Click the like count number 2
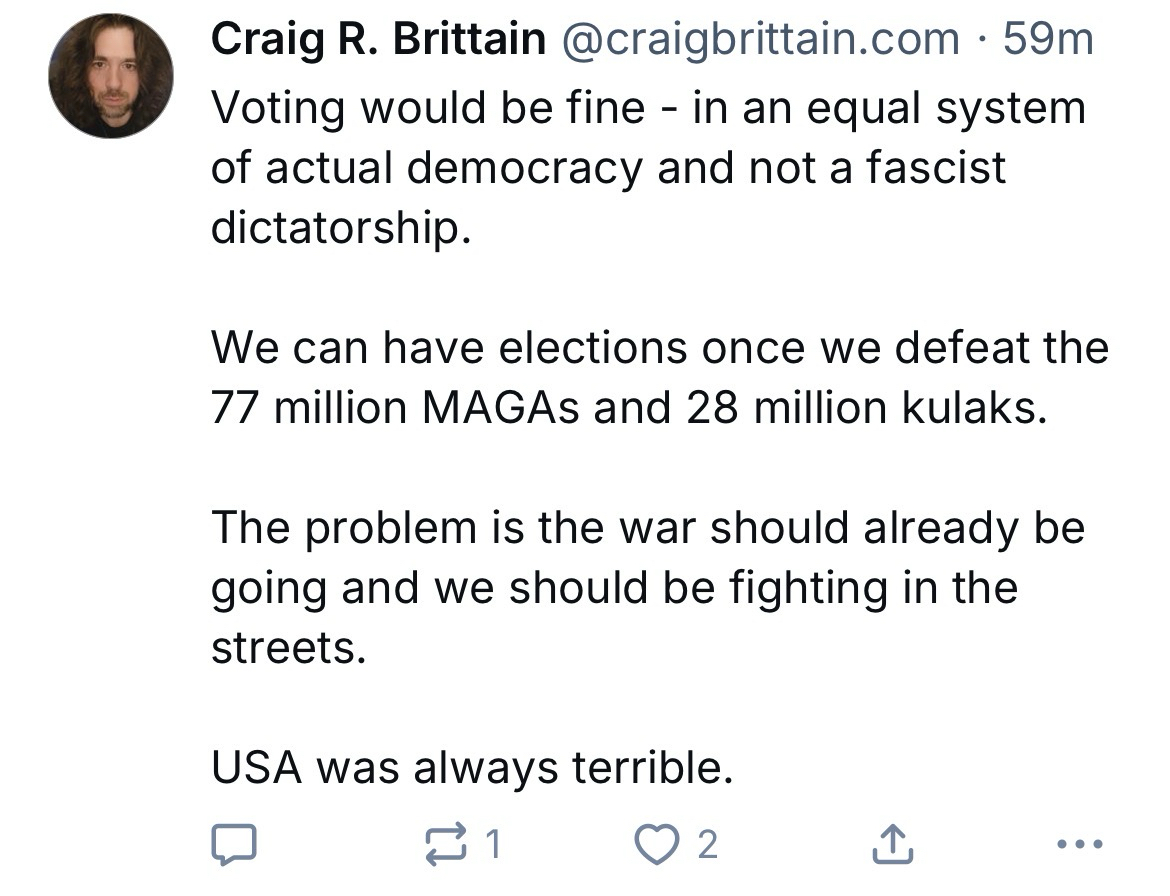 tap(707, 846)
